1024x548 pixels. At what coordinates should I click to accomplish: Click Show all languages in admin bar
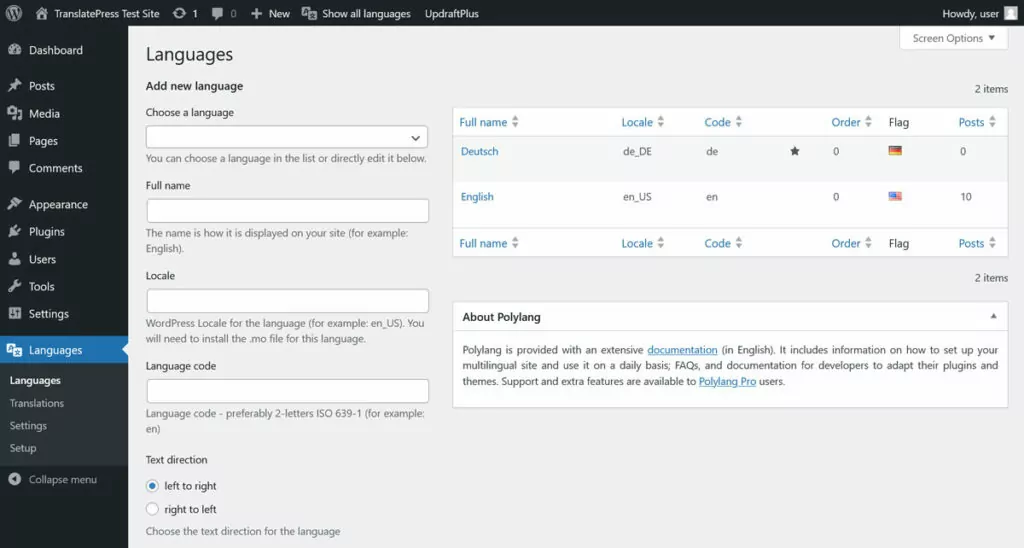[x=366, y=13]
